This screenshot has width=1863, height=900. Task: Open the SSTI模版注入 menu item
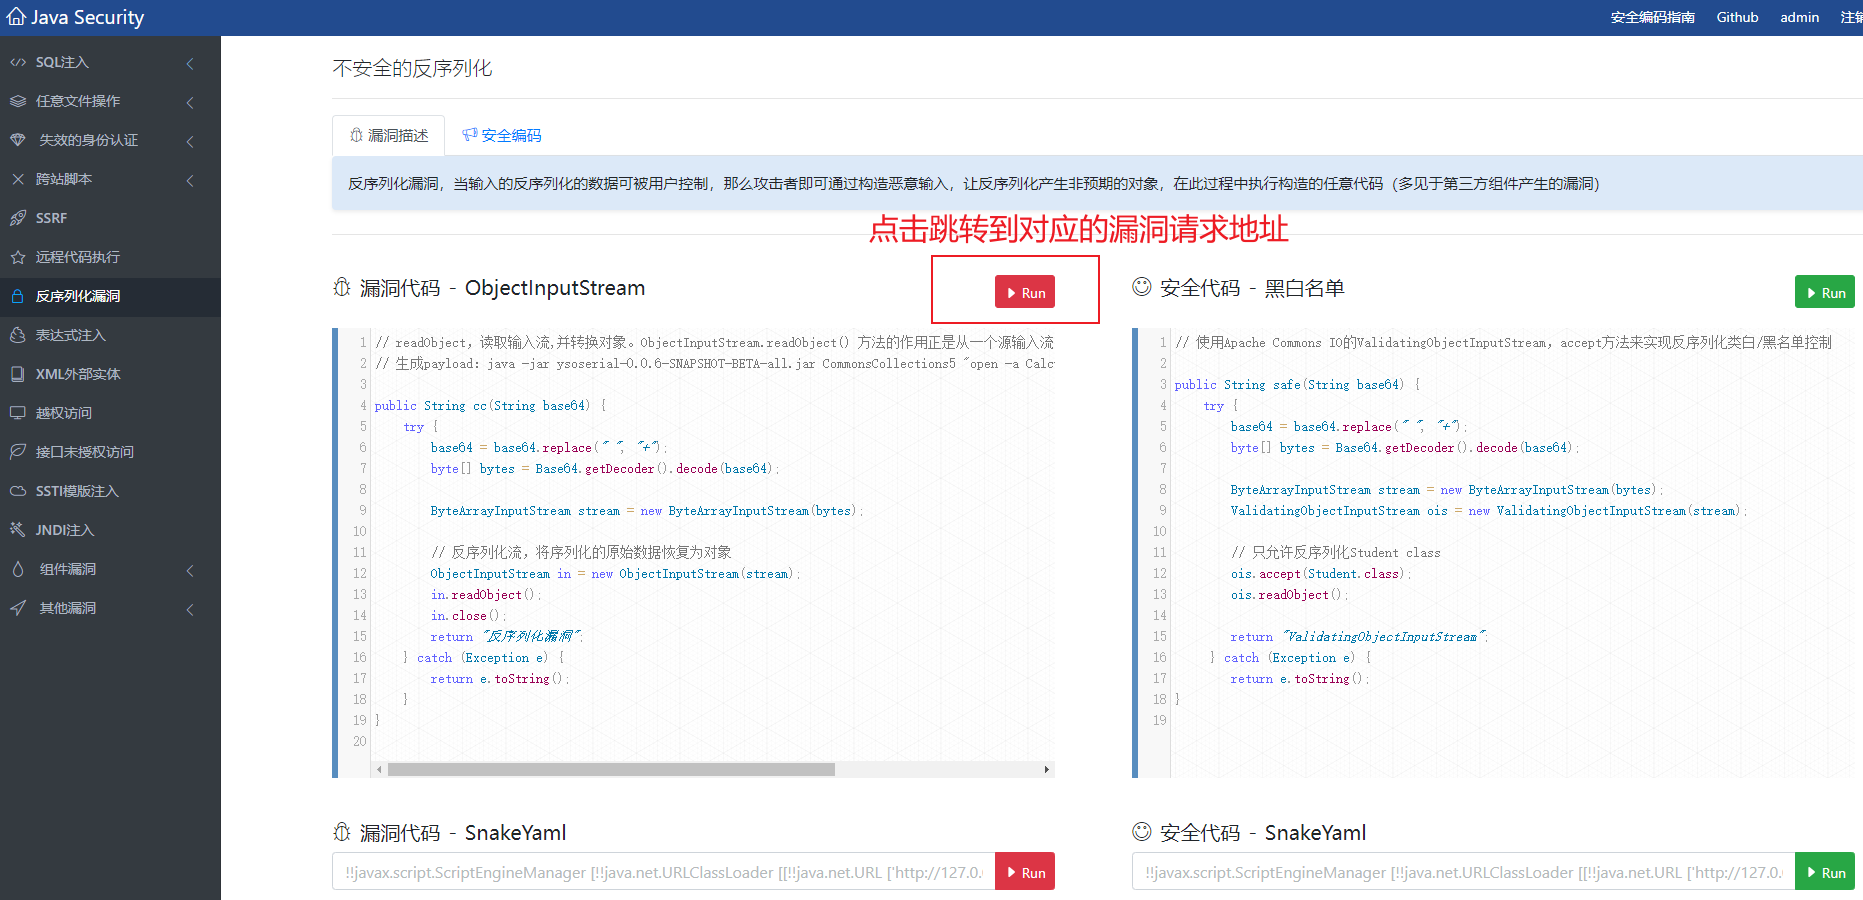pos(110,491)
